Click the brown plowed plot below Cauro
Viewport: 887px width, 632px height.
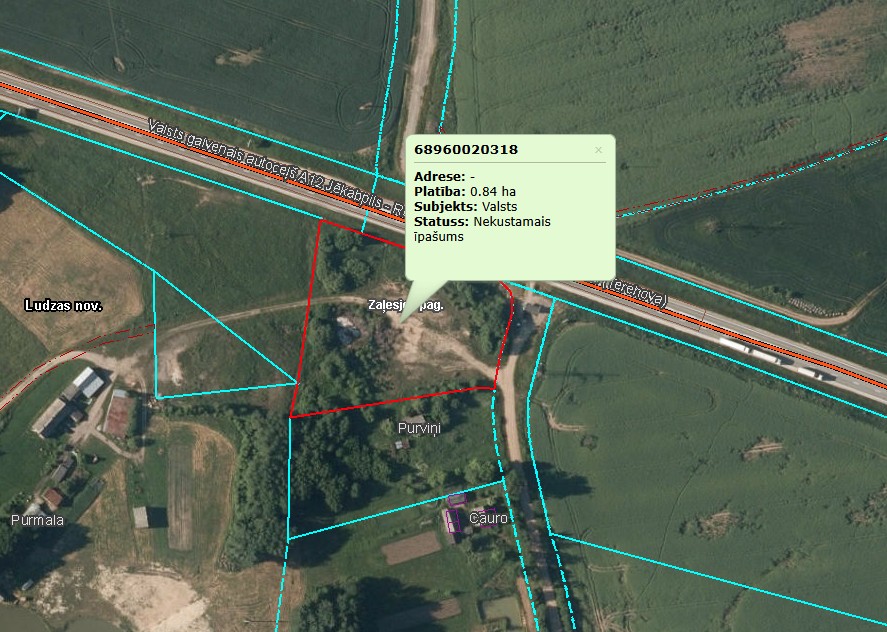coord(411,547)
